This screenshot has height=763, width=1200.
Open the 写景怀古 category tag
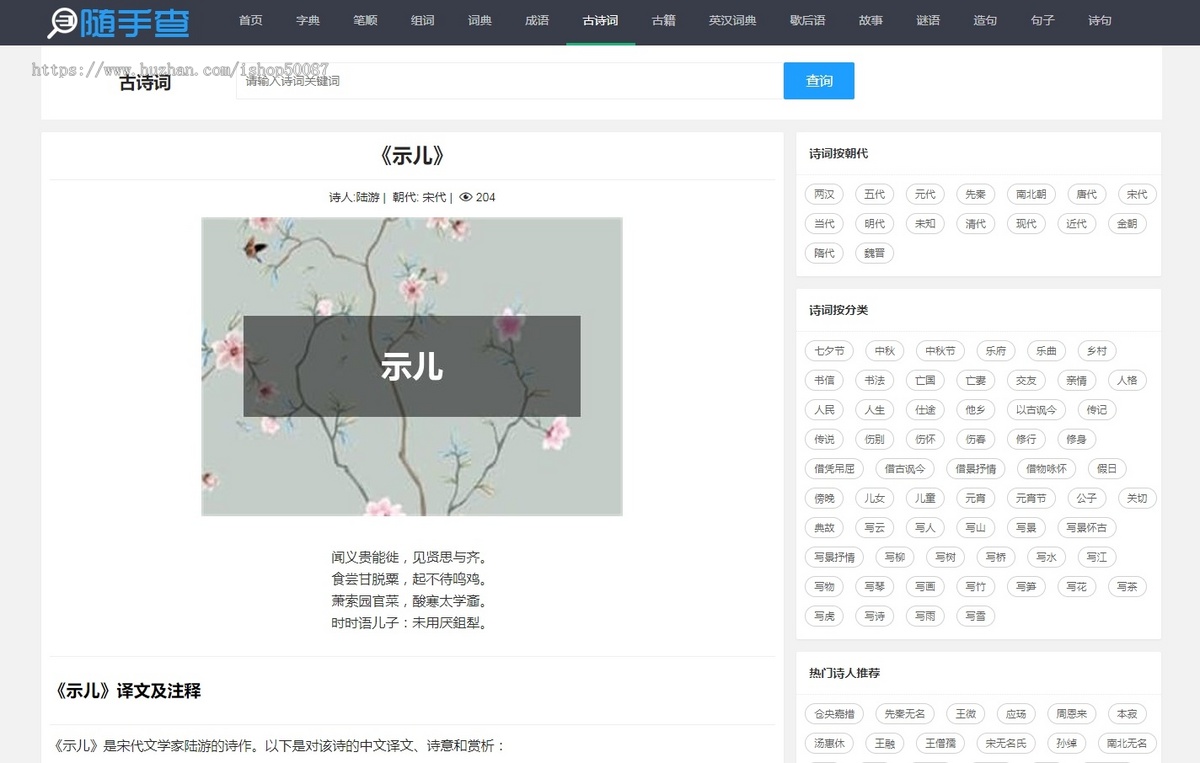(x=1087, y=527)
